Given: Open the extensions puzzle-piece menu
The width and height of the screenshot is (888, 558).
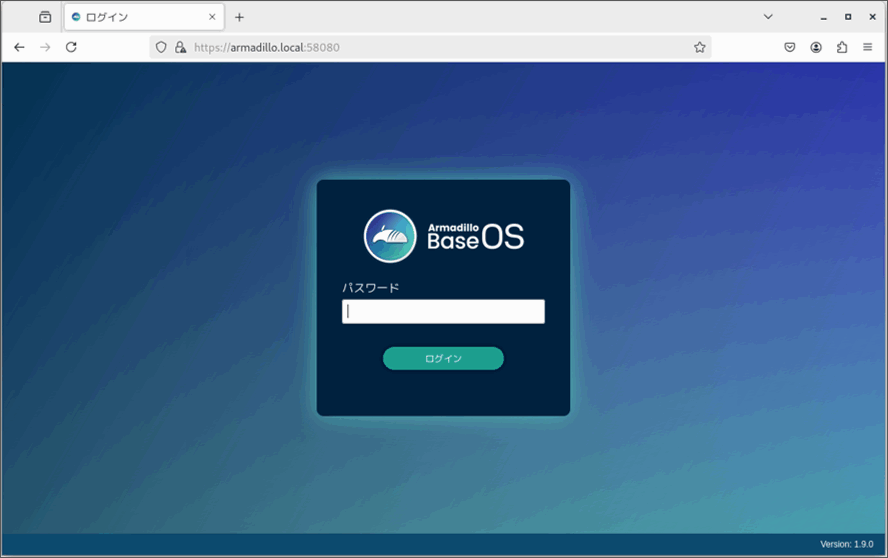Looking at the screenshot, I should point(842,47).
